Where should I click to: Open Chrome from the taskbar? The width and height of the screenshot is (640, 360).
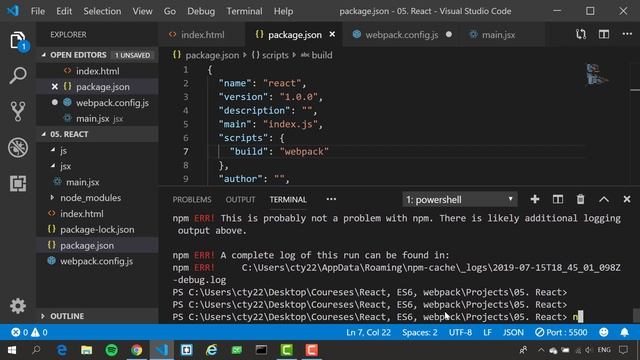tap(136, 350)
